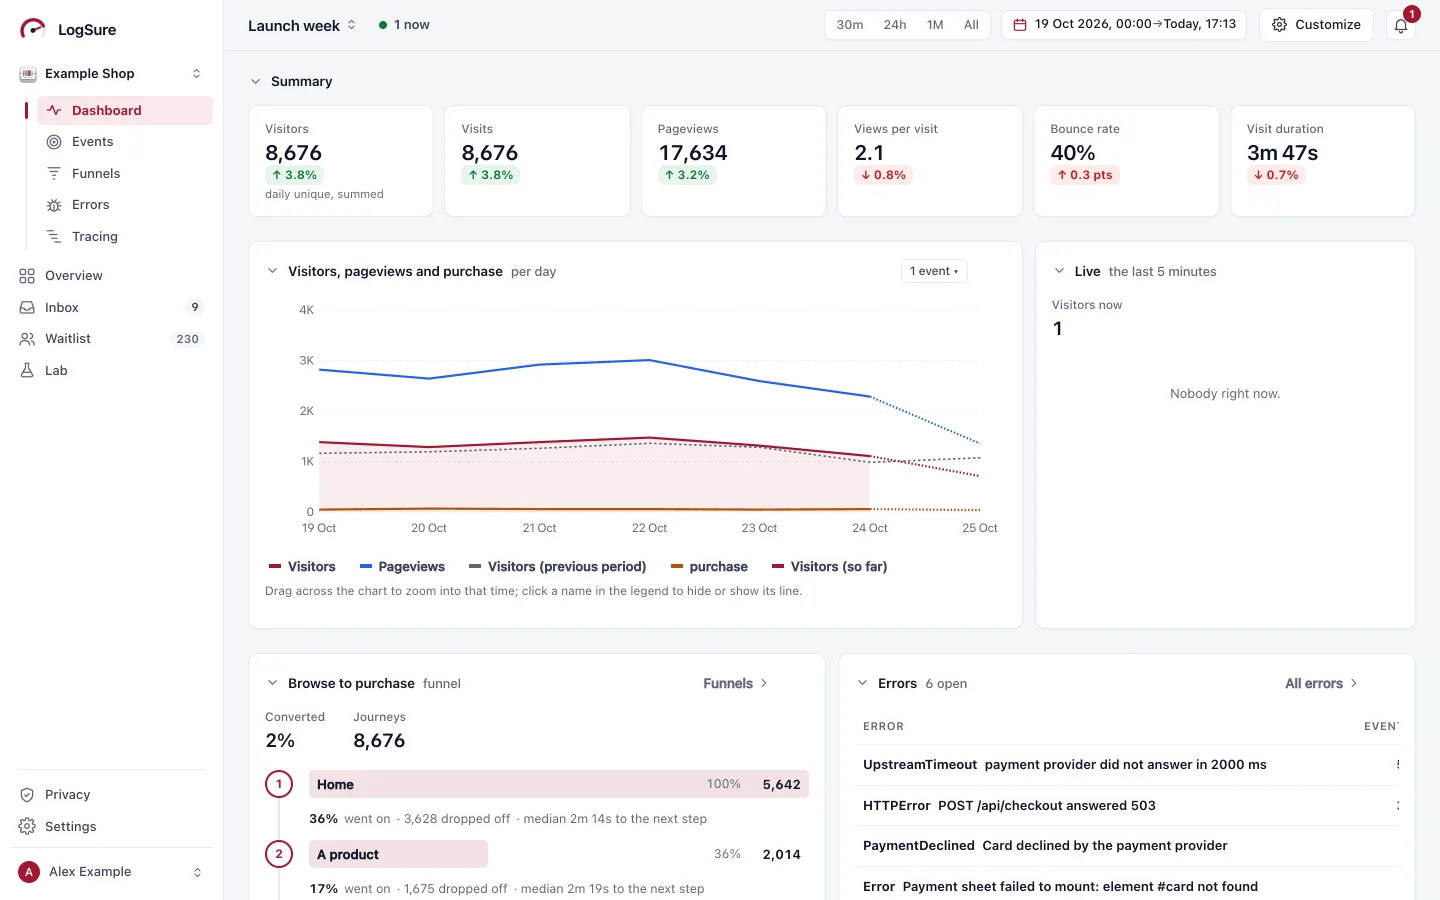
Task: Collapse the Summary section
Action: pyautogui.click(x=256, y=82)
